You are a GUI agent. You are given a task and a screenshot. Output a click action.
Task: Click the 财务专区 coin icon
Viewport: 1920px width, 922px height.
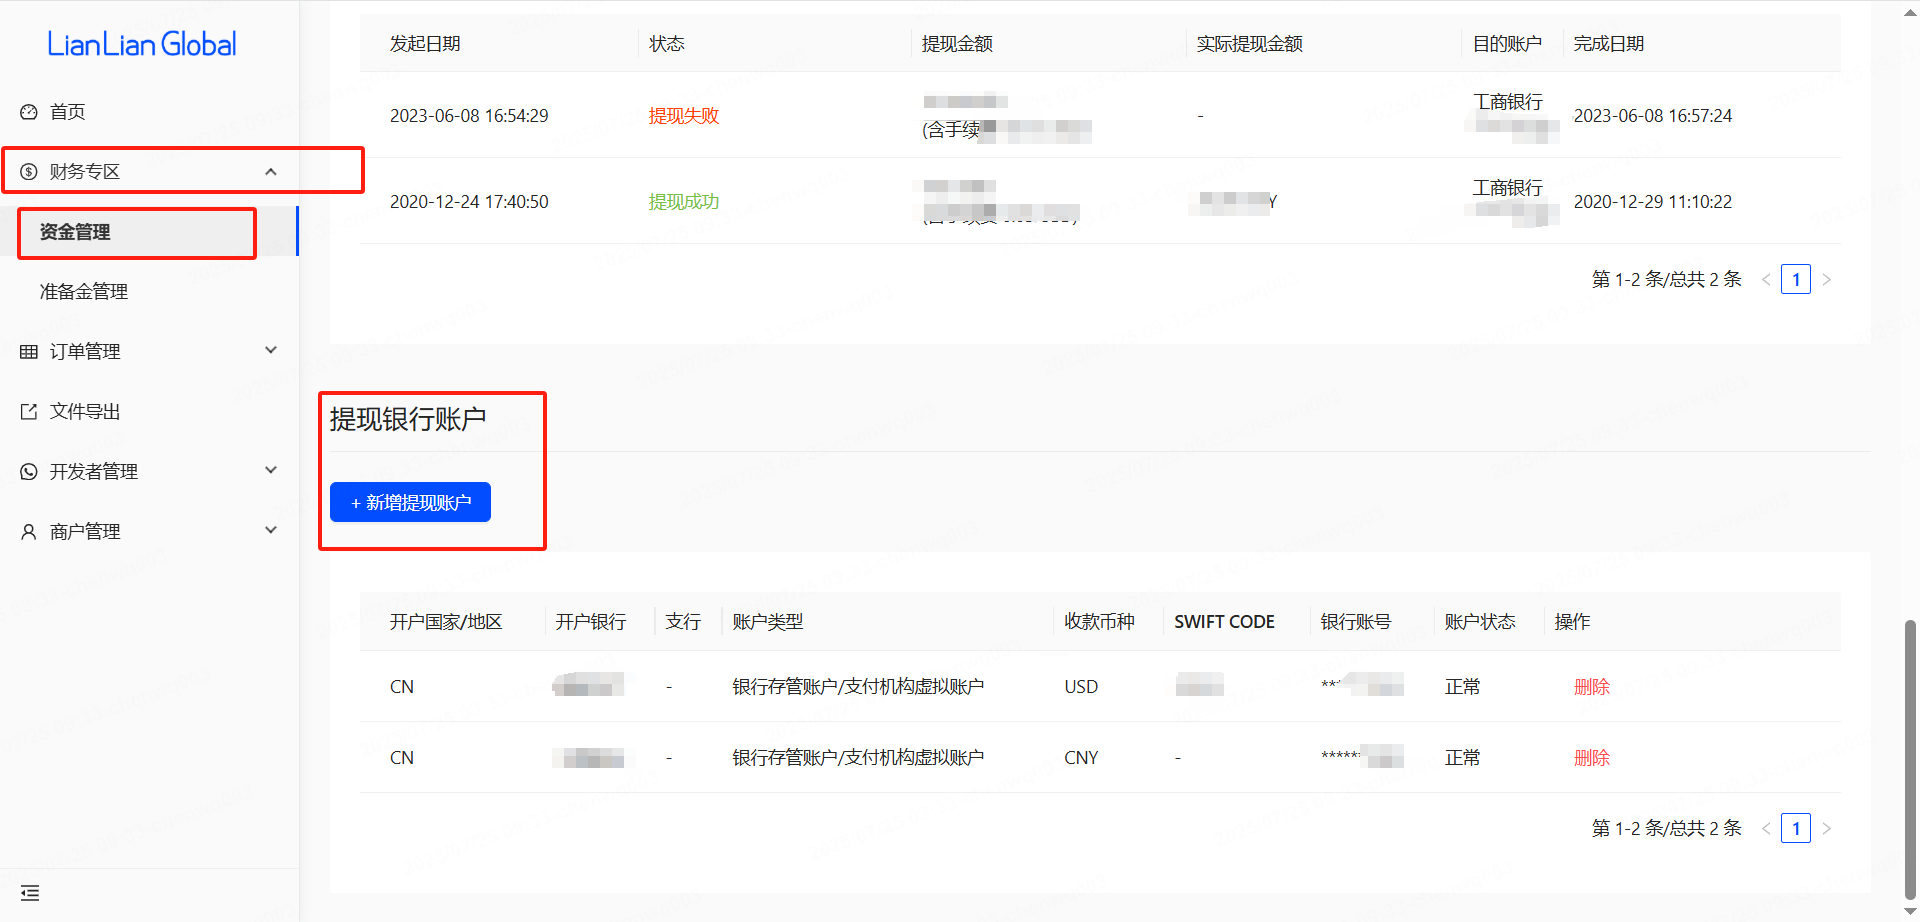pyautogui.click(x=29, y=172)
